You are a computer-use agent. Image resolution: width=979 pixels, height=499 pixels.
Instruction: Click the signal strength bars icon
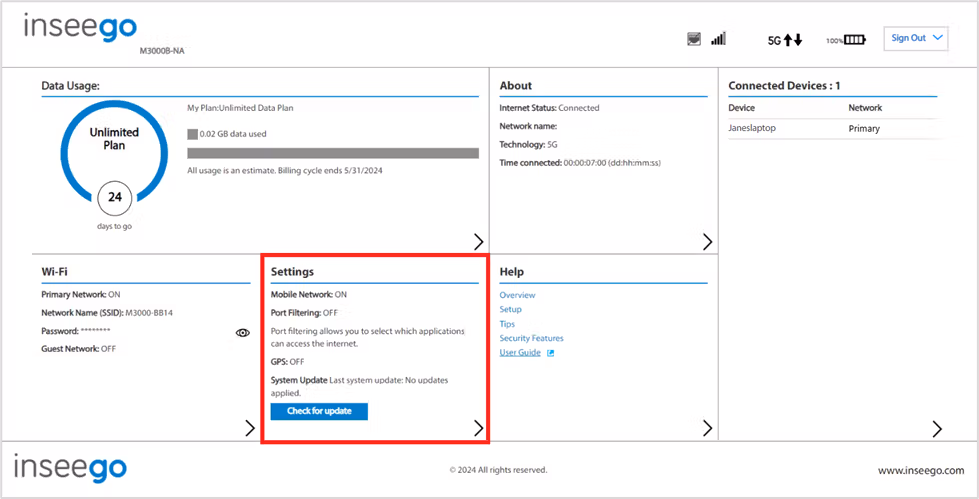[x=718, y=39]
